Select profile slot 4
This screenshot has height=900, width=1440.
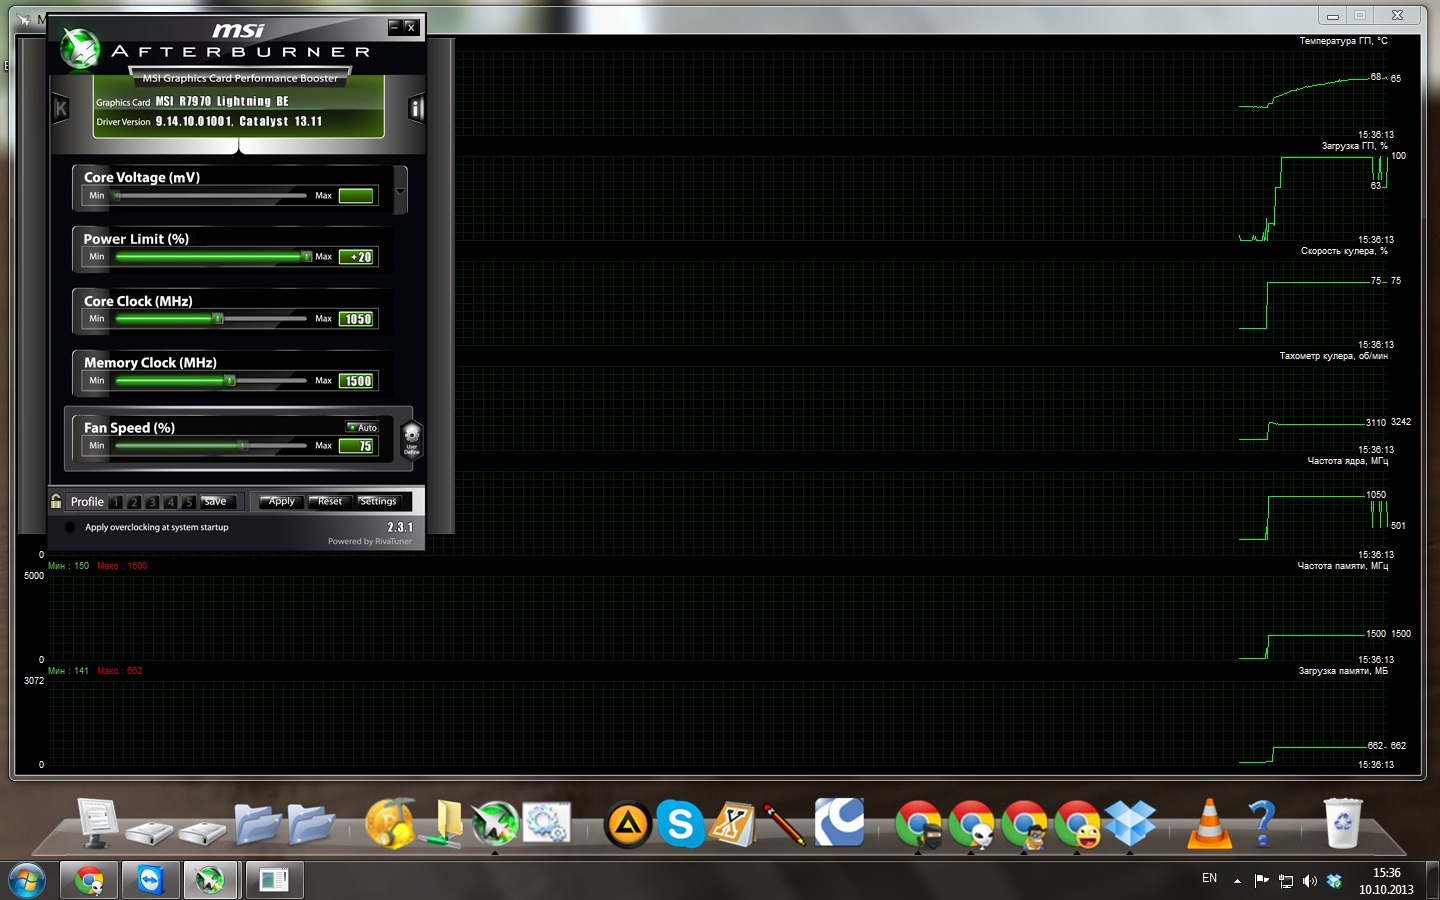[x=170, y=502]
